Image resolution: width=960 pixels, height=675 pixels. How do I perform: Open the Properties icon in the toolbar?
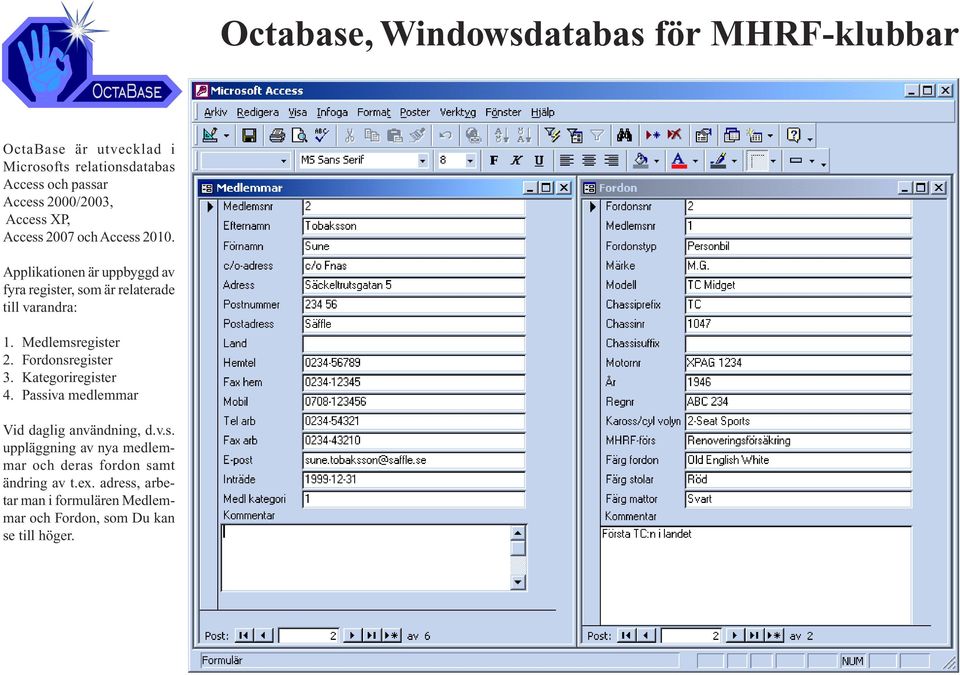[703, 135]
